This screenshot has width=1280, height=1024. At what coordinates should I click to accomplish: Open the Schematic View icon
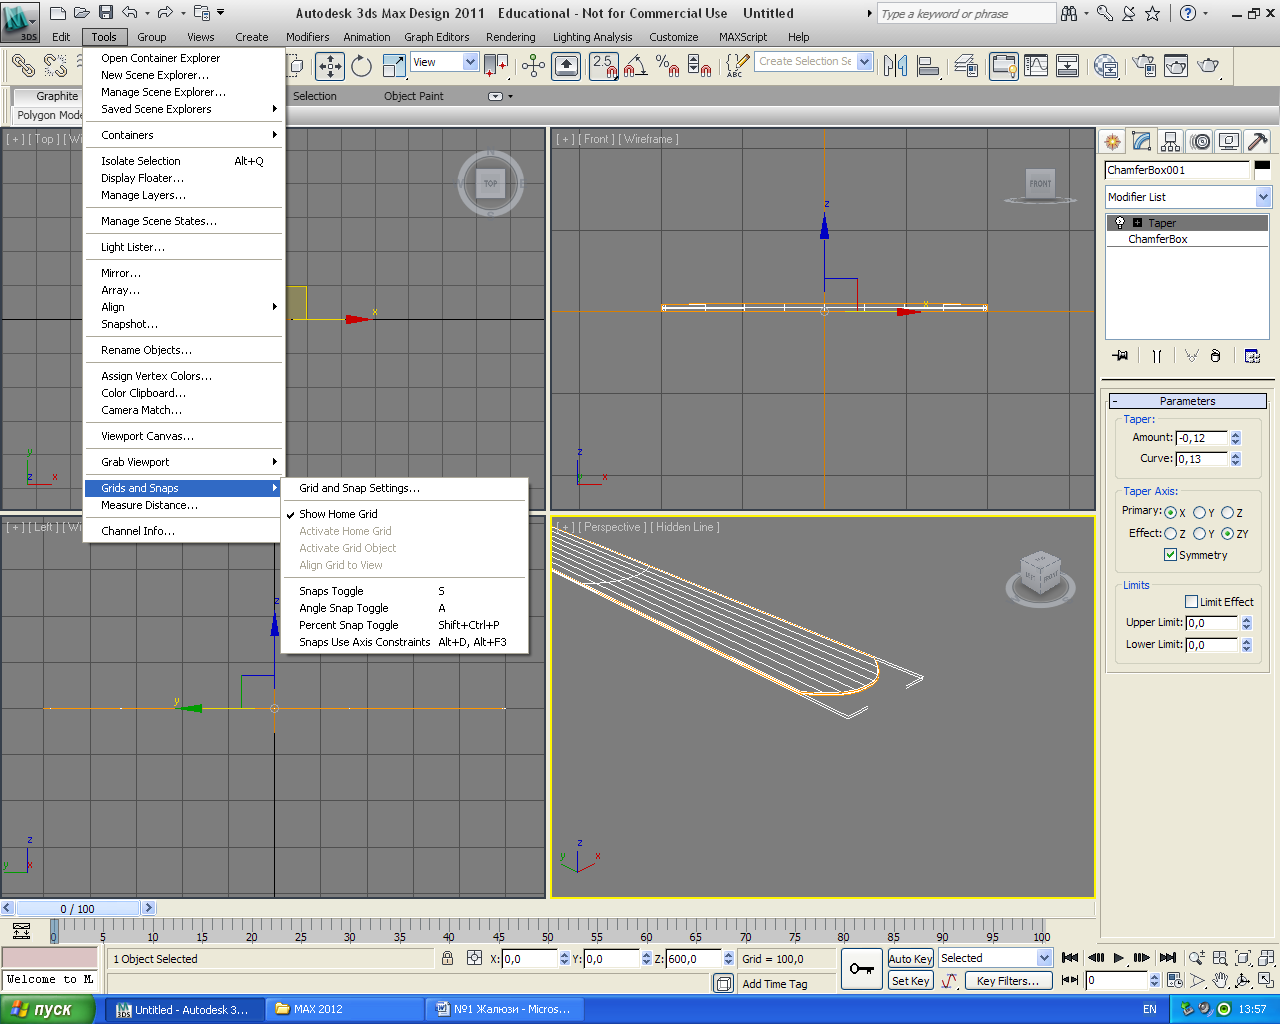click(x=1068, y=66)
